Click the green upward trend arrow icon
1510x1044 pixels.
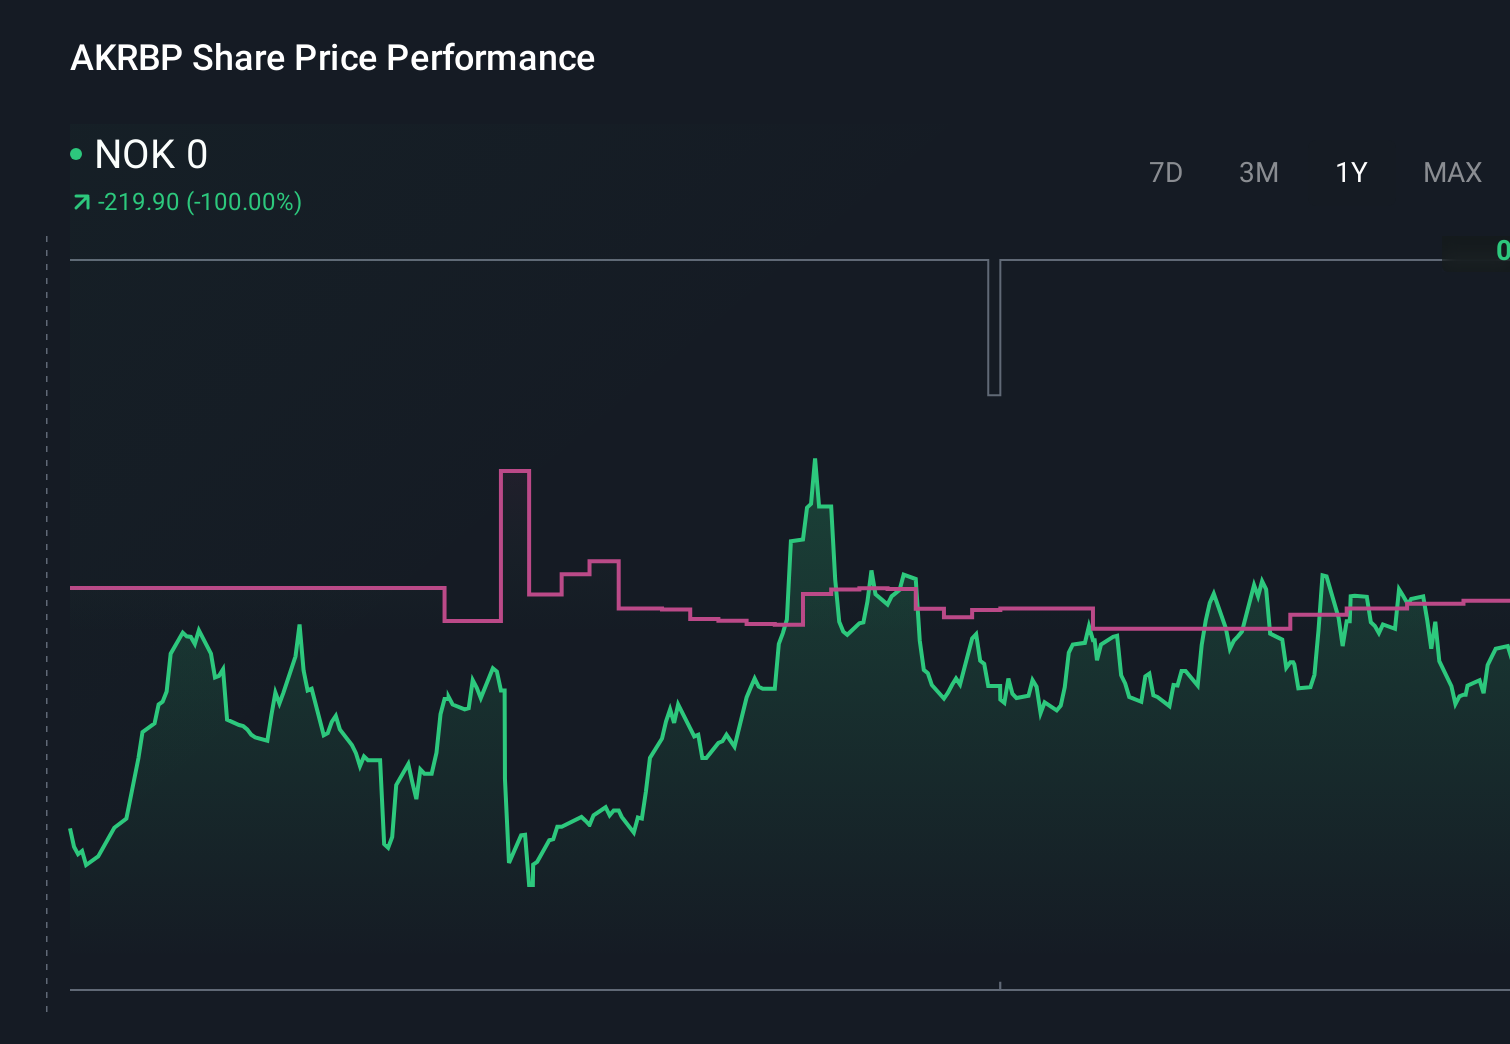click(x=80, y=201)
